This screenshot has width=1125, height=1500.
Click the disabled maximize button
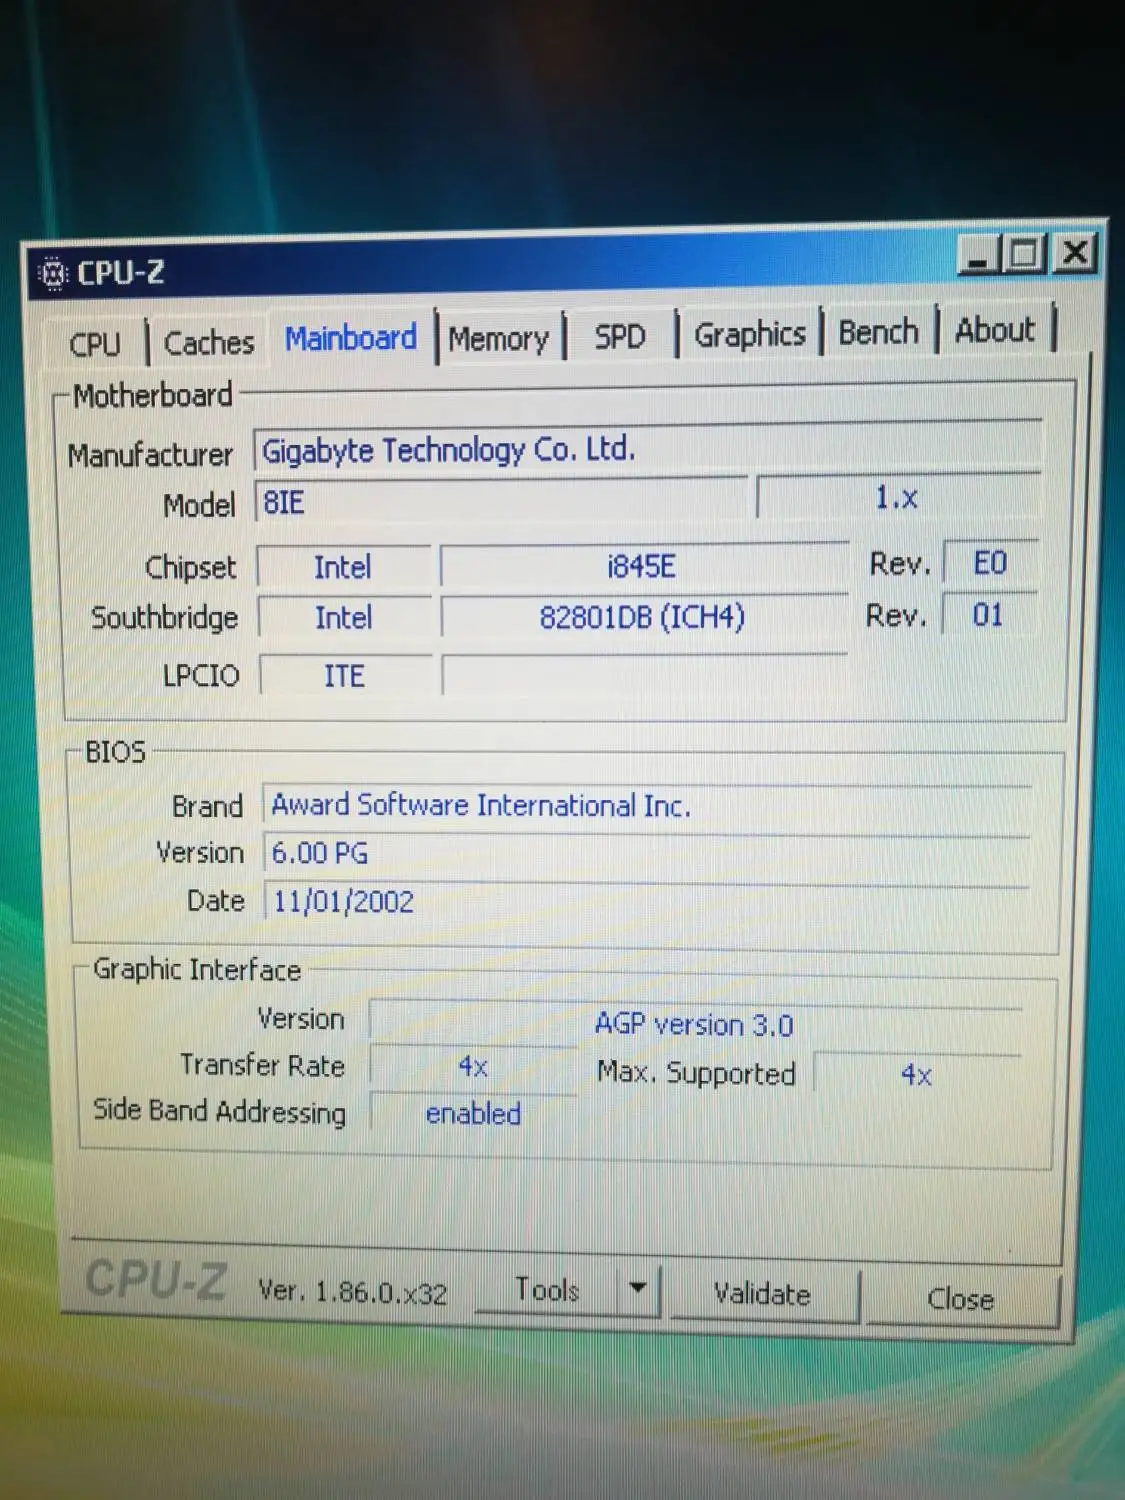[1023, 253]
